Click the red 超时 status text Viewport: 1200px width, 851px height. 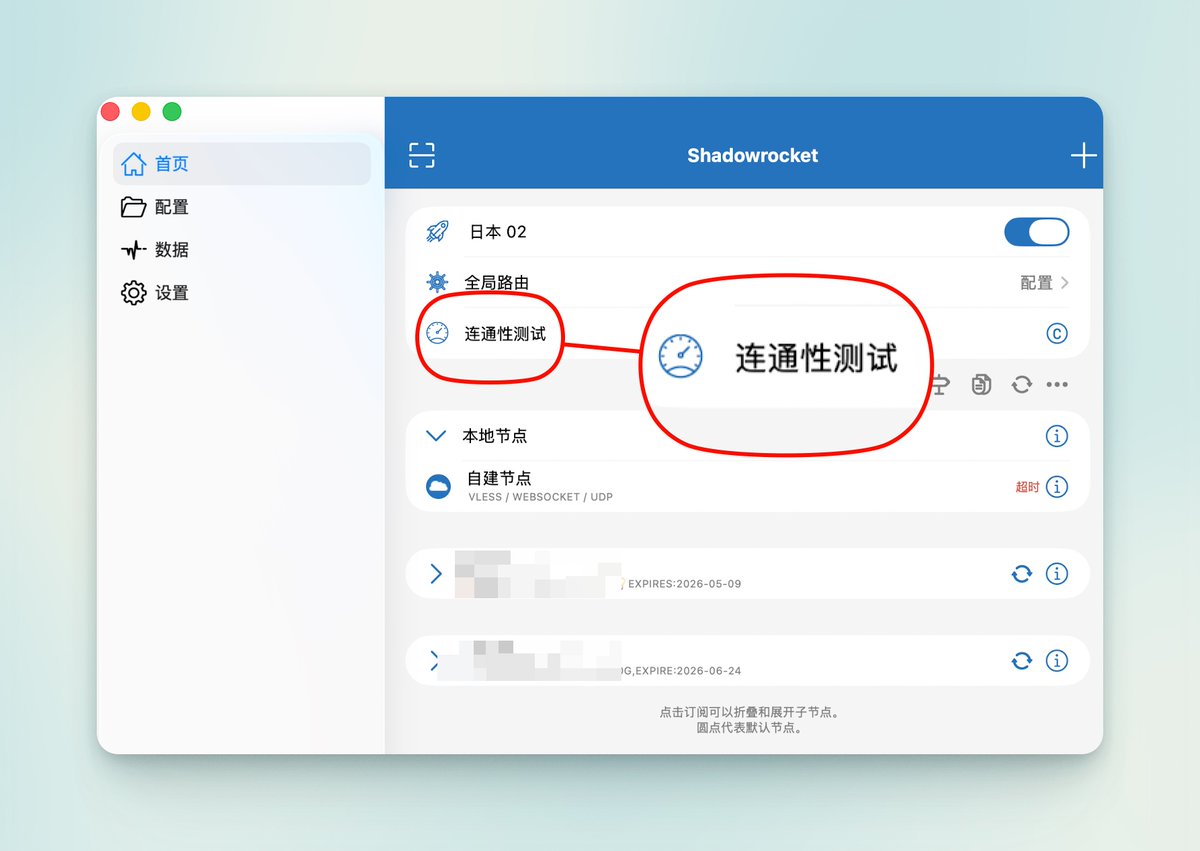tap(1027, 487)
